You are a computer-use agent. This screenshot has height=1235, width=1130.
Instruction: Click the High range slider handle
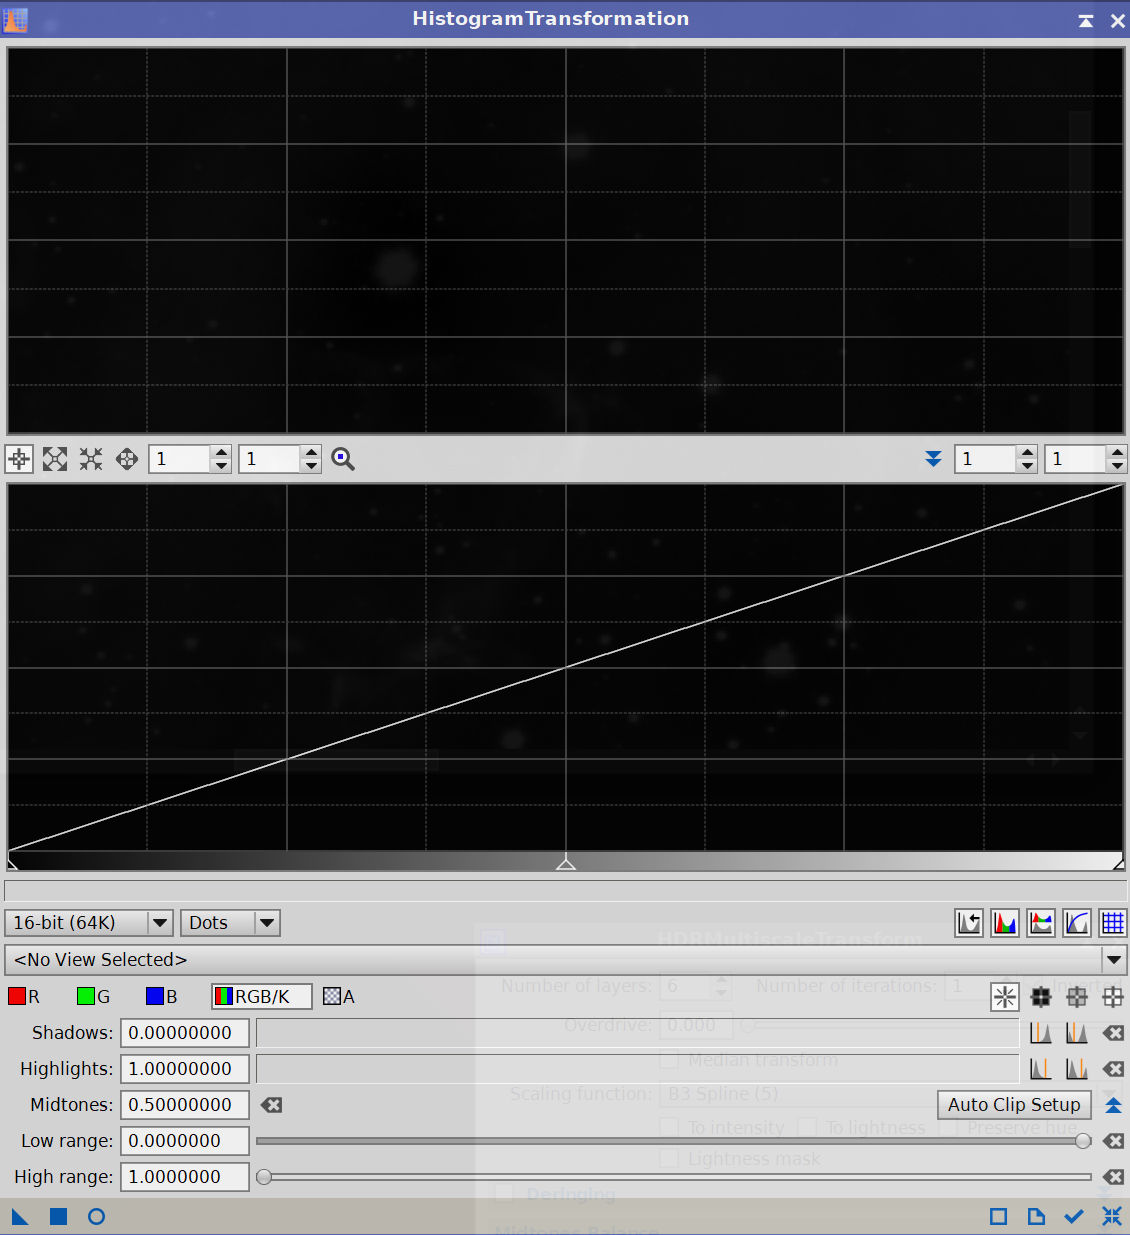(264, 1177)
